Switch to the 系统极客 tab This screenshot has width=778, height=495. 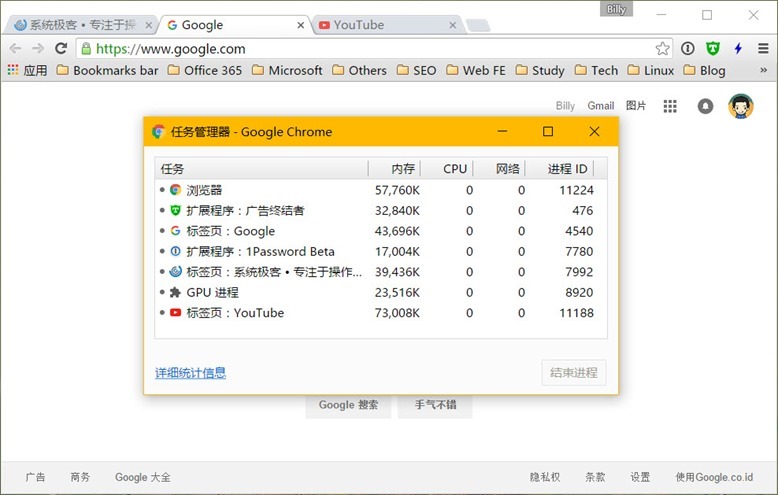80,25
